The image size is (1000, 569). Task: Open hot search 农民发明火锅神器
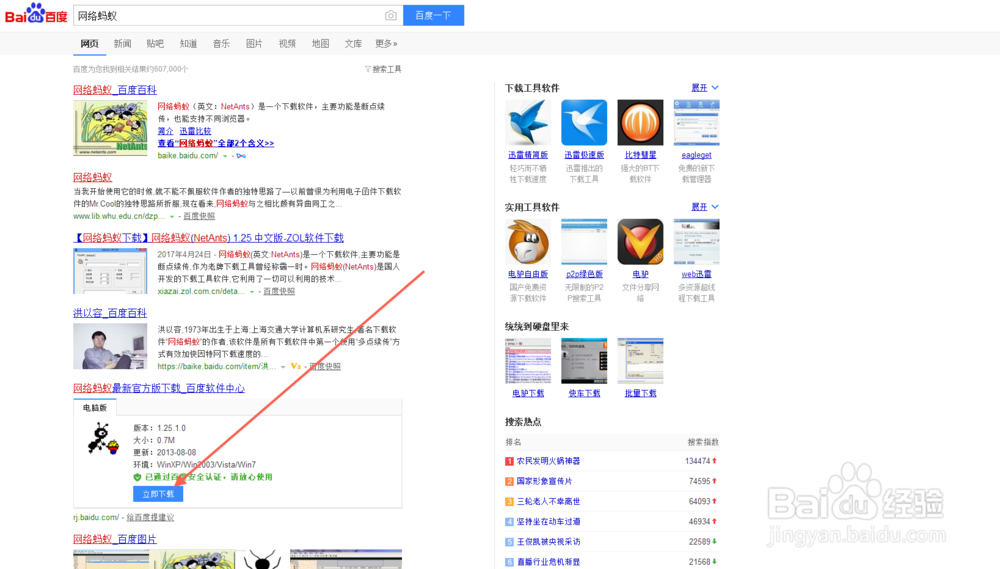pos(548,461)
